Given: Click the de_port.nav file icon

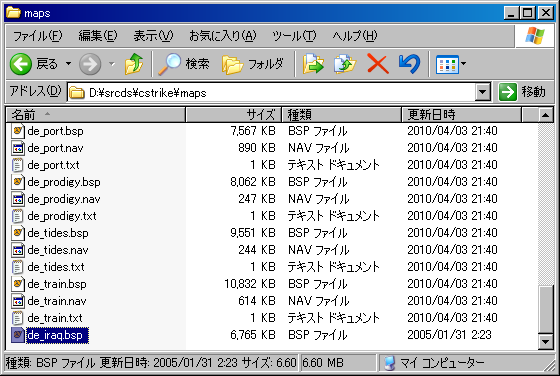Looking at the screenshot, I should [x=18, y=148].
